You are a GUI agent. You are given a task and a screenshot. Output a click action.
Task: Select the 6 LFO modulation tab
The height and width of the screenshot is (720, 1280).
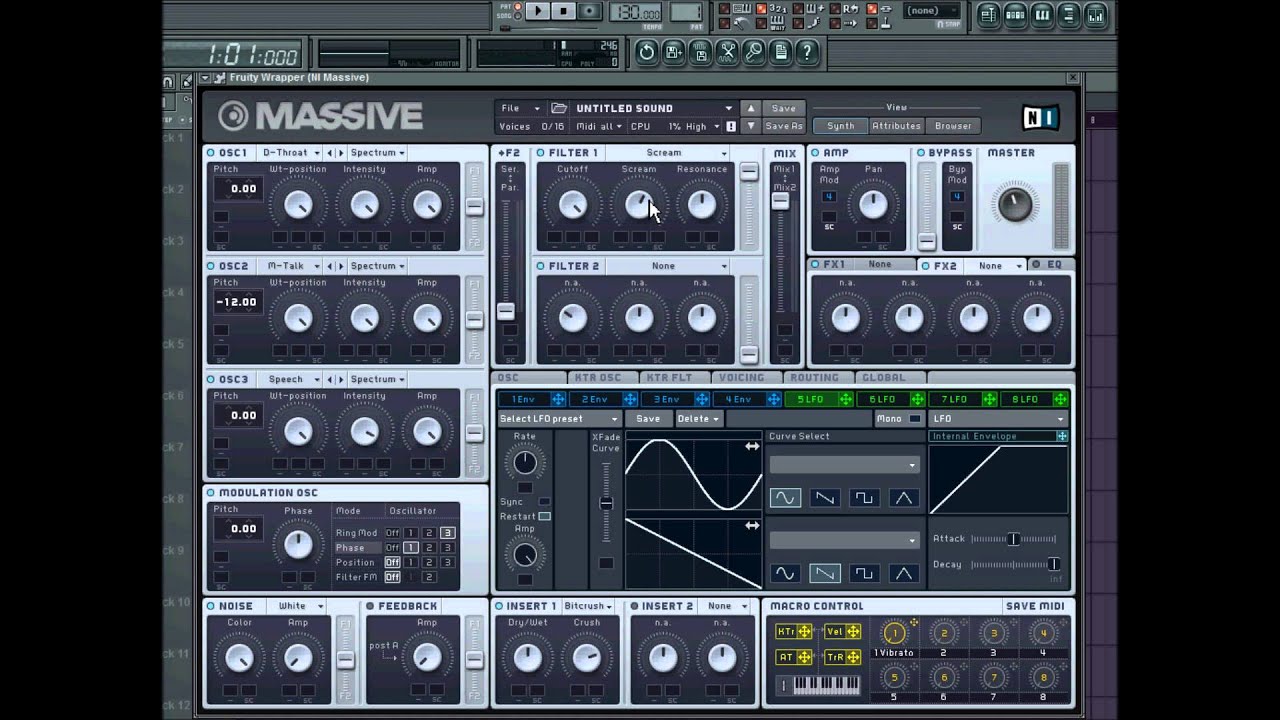click(x=882, y=399)
